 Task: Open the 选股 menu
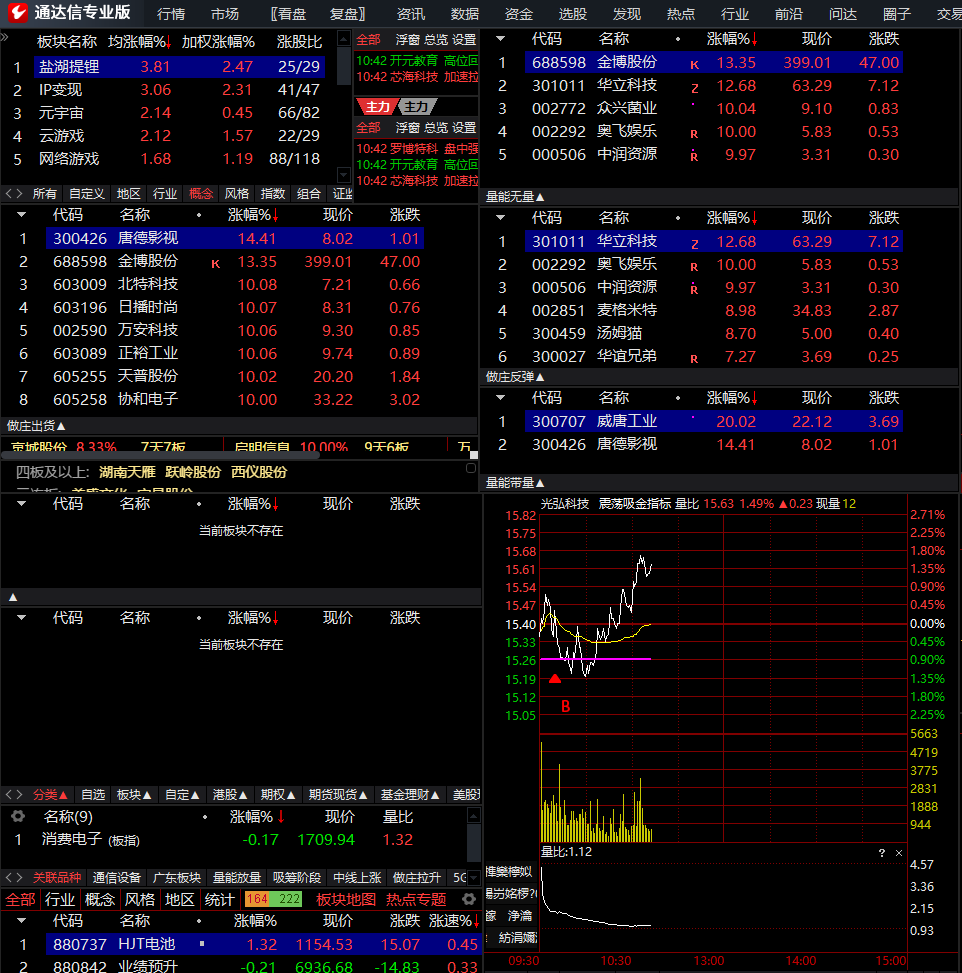coord(573,14)
